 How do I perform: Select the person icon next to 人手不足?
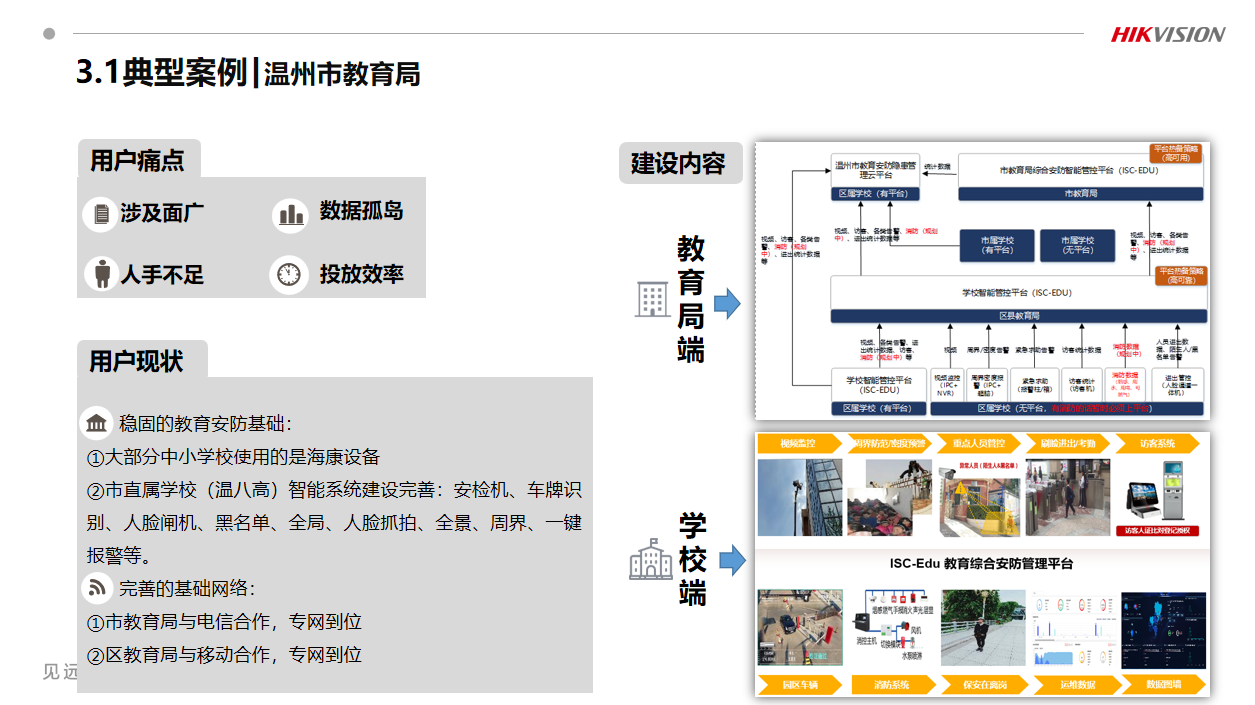pos(100,274)
